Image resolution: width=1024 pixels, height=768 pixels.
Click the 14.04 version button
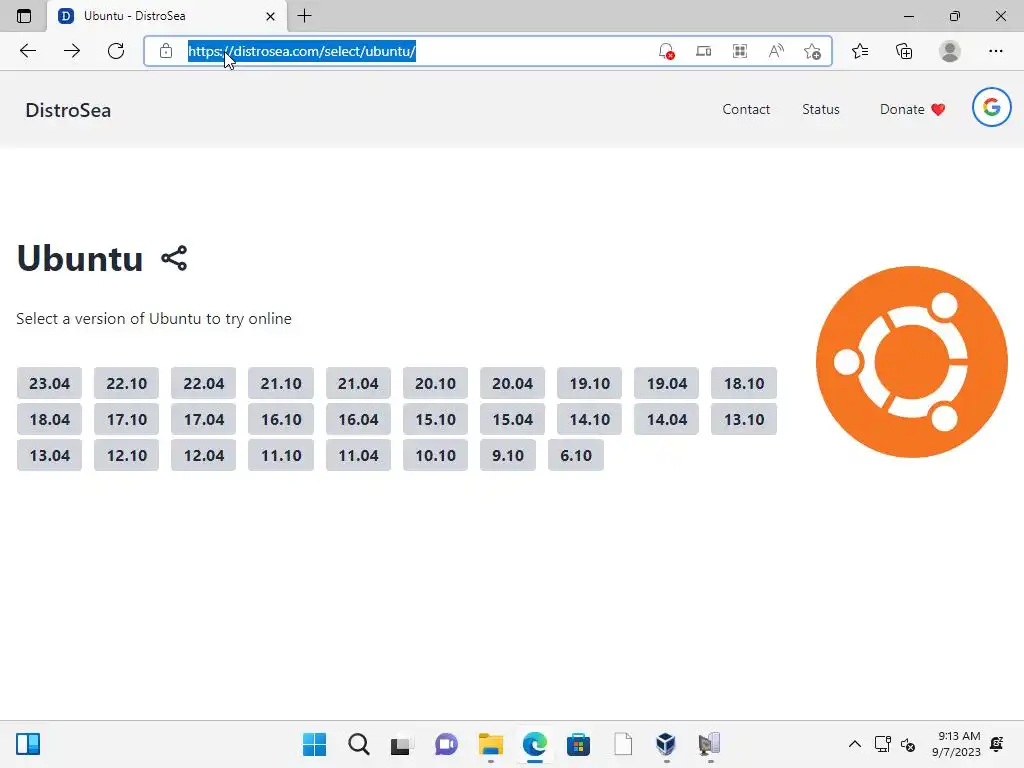(667, 419)
